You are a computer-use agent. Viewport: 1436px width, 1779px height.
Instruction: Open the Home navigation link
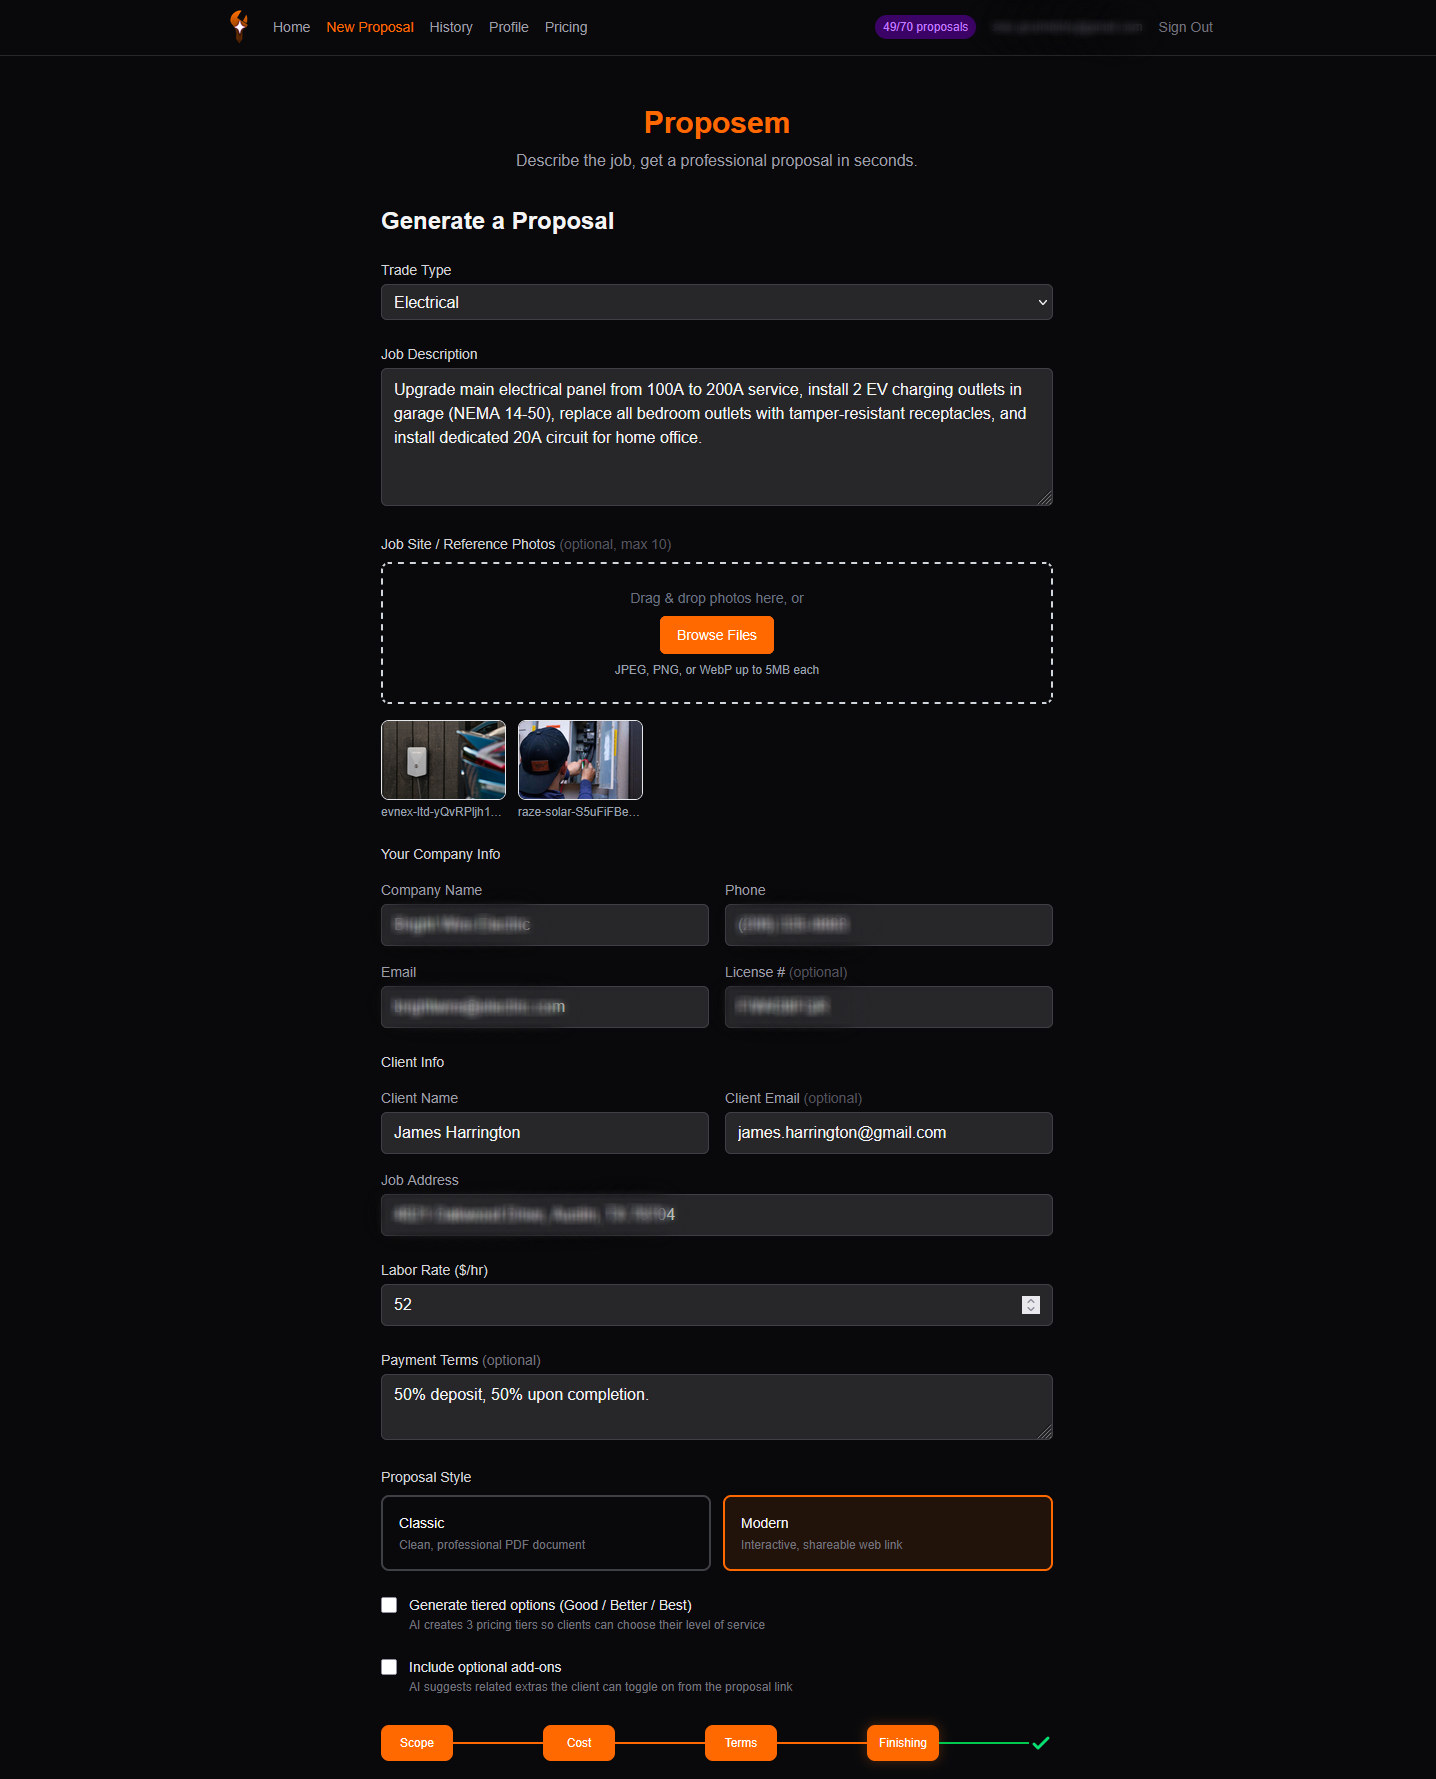291,27
